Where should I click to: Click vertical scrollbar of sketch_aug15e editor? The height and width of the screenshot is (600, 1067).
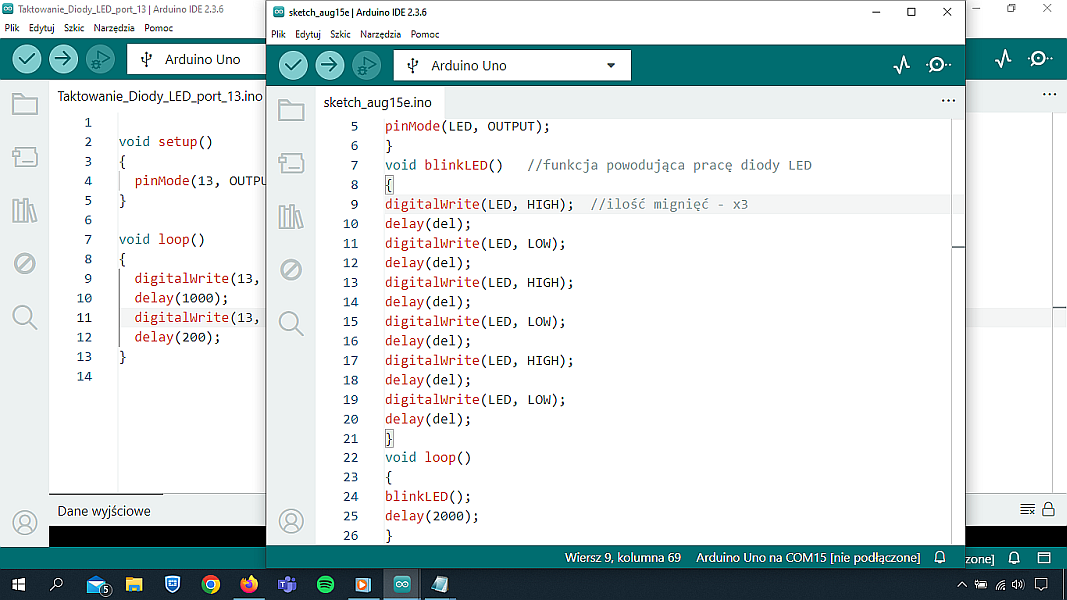point(958,331)
